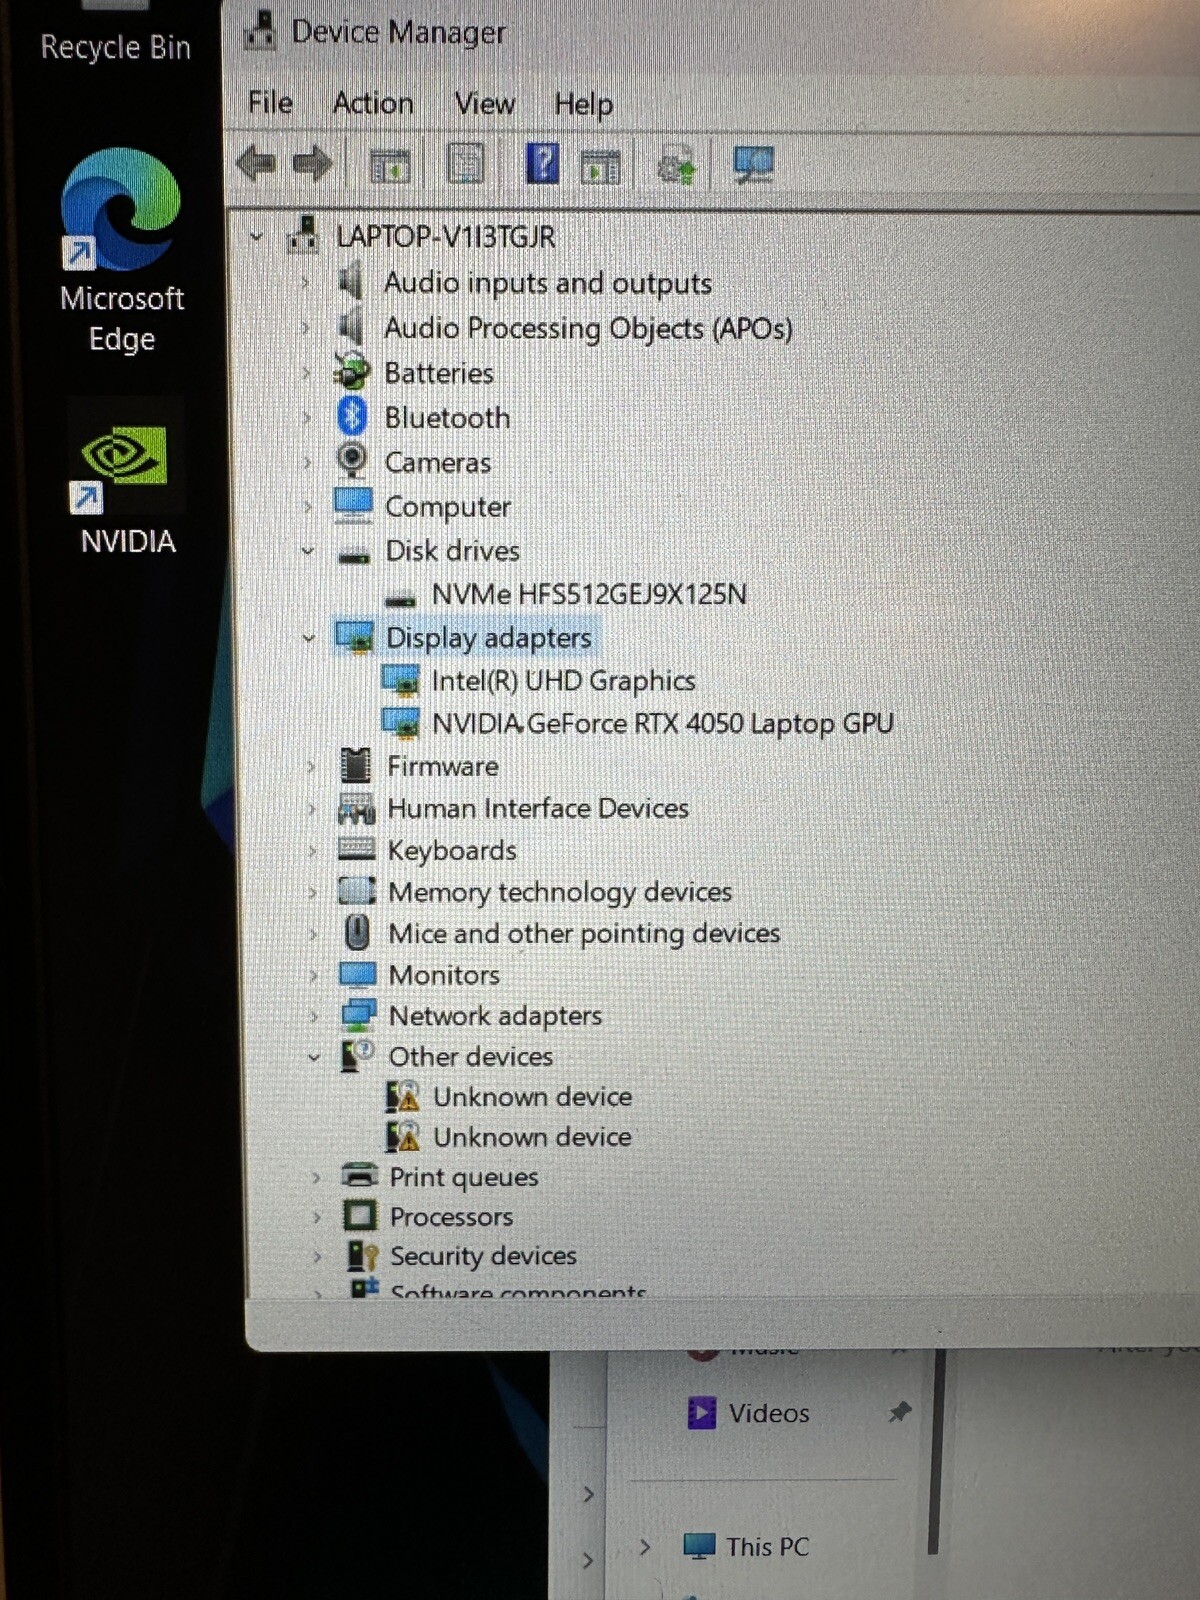Open the File menu
Screen dimensions: 1200x1600
click(x=270, y=102)
